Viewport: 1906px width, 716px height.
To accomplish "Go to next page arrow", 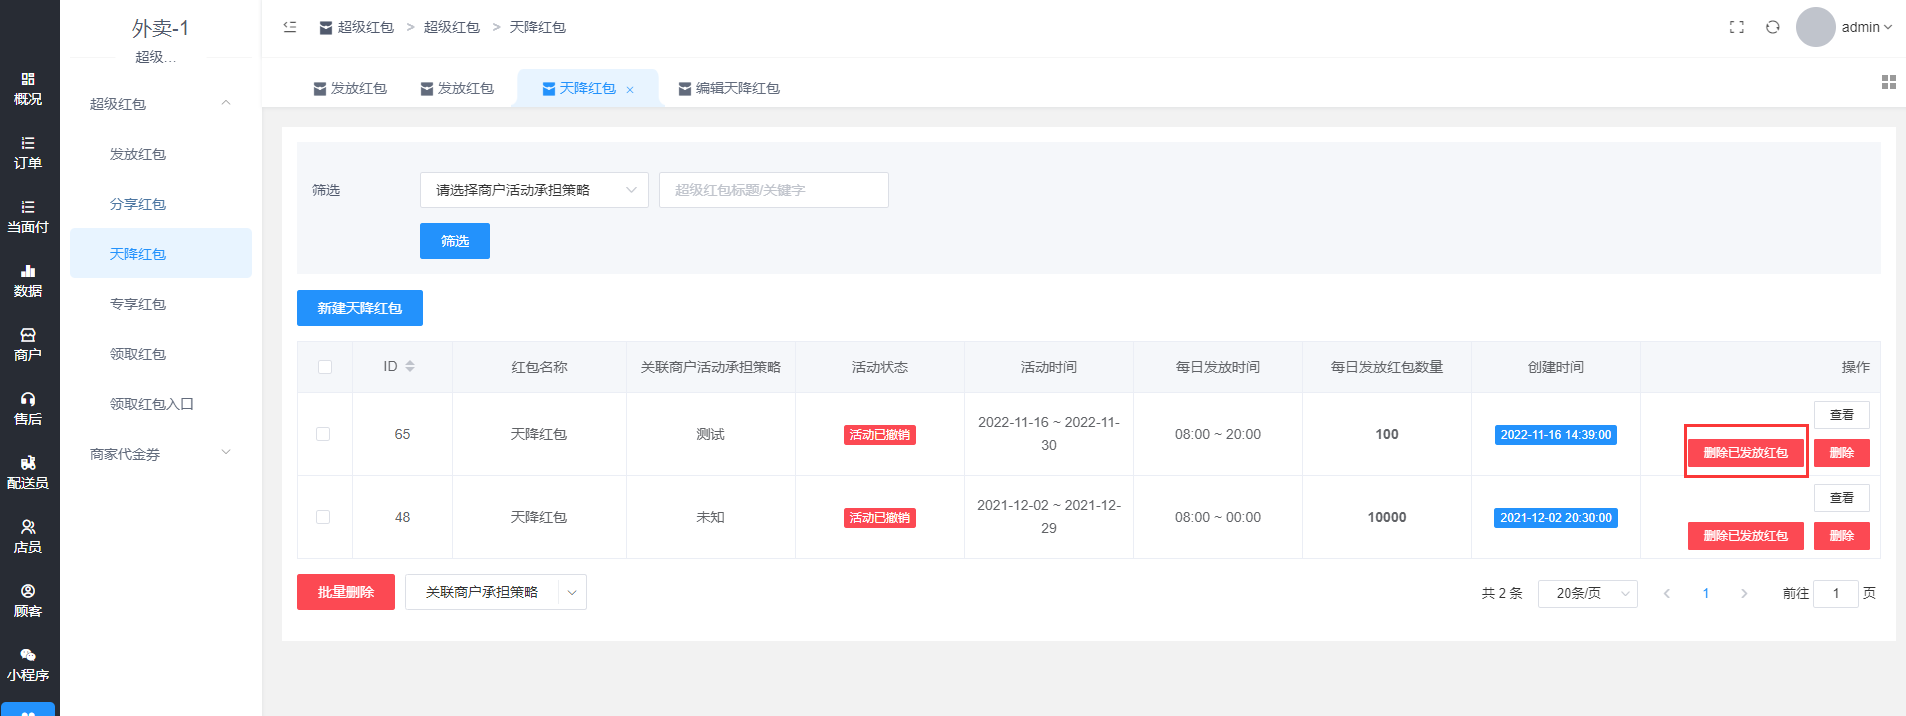I will (1744, 593).
